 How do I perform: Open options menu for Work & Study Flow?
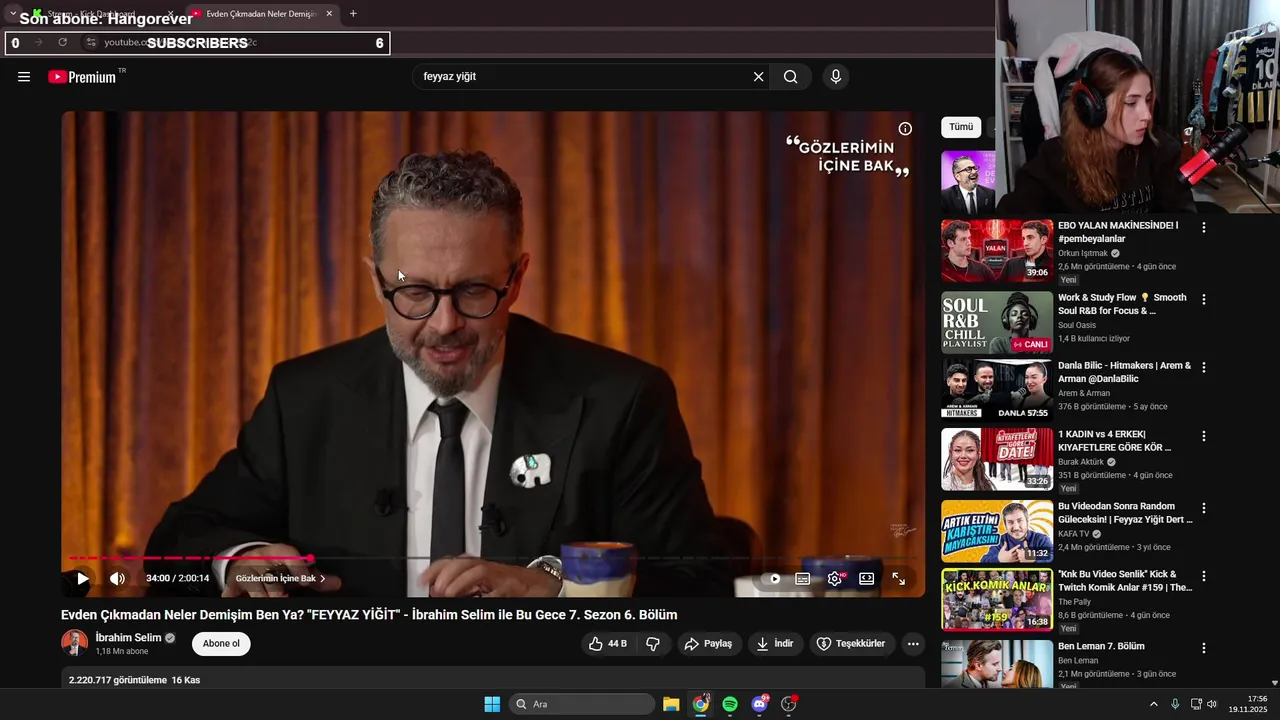click(1204, 299)
